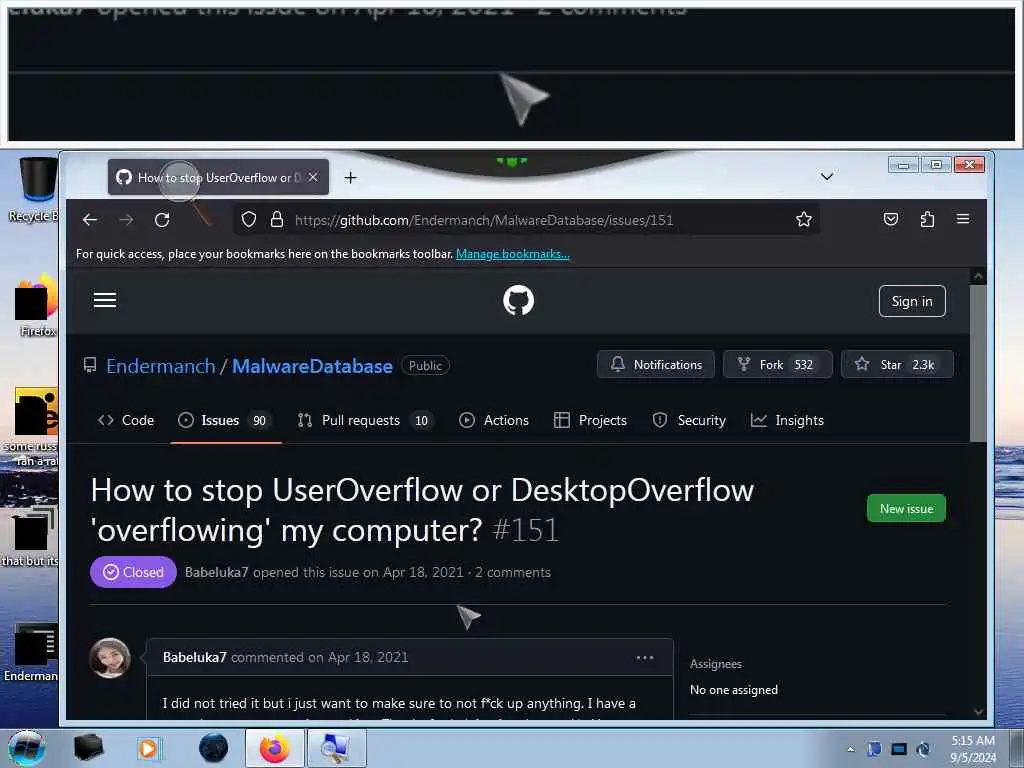Go to the Actions tab
This screenshot has height=768, width=1024.
point(494,421)
